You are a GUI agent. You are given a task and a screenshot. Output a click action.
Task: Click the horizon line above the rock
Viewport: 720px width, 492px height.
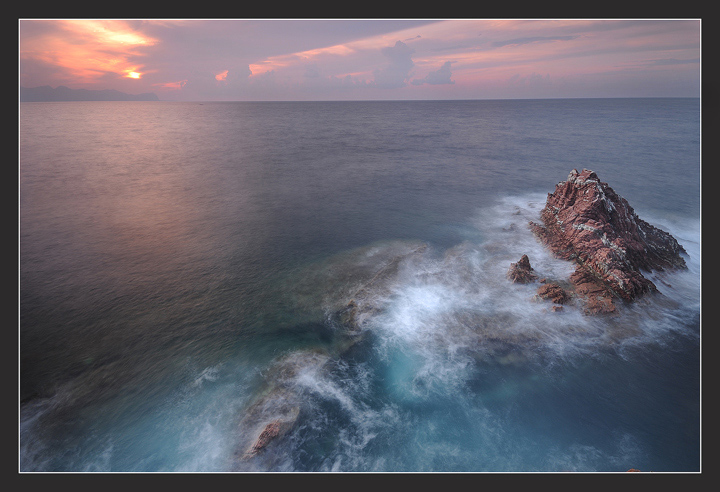click(x=590, y=98)
